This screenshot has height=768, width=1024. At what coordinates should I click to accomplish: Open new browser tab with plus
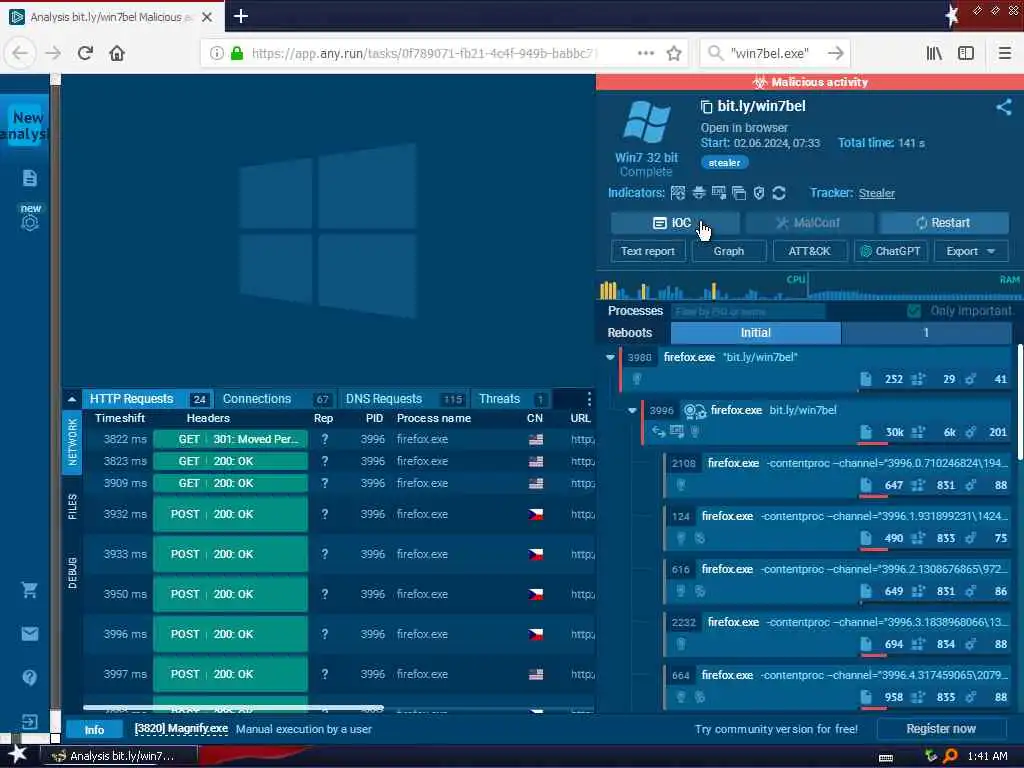[x=241, y=16]
